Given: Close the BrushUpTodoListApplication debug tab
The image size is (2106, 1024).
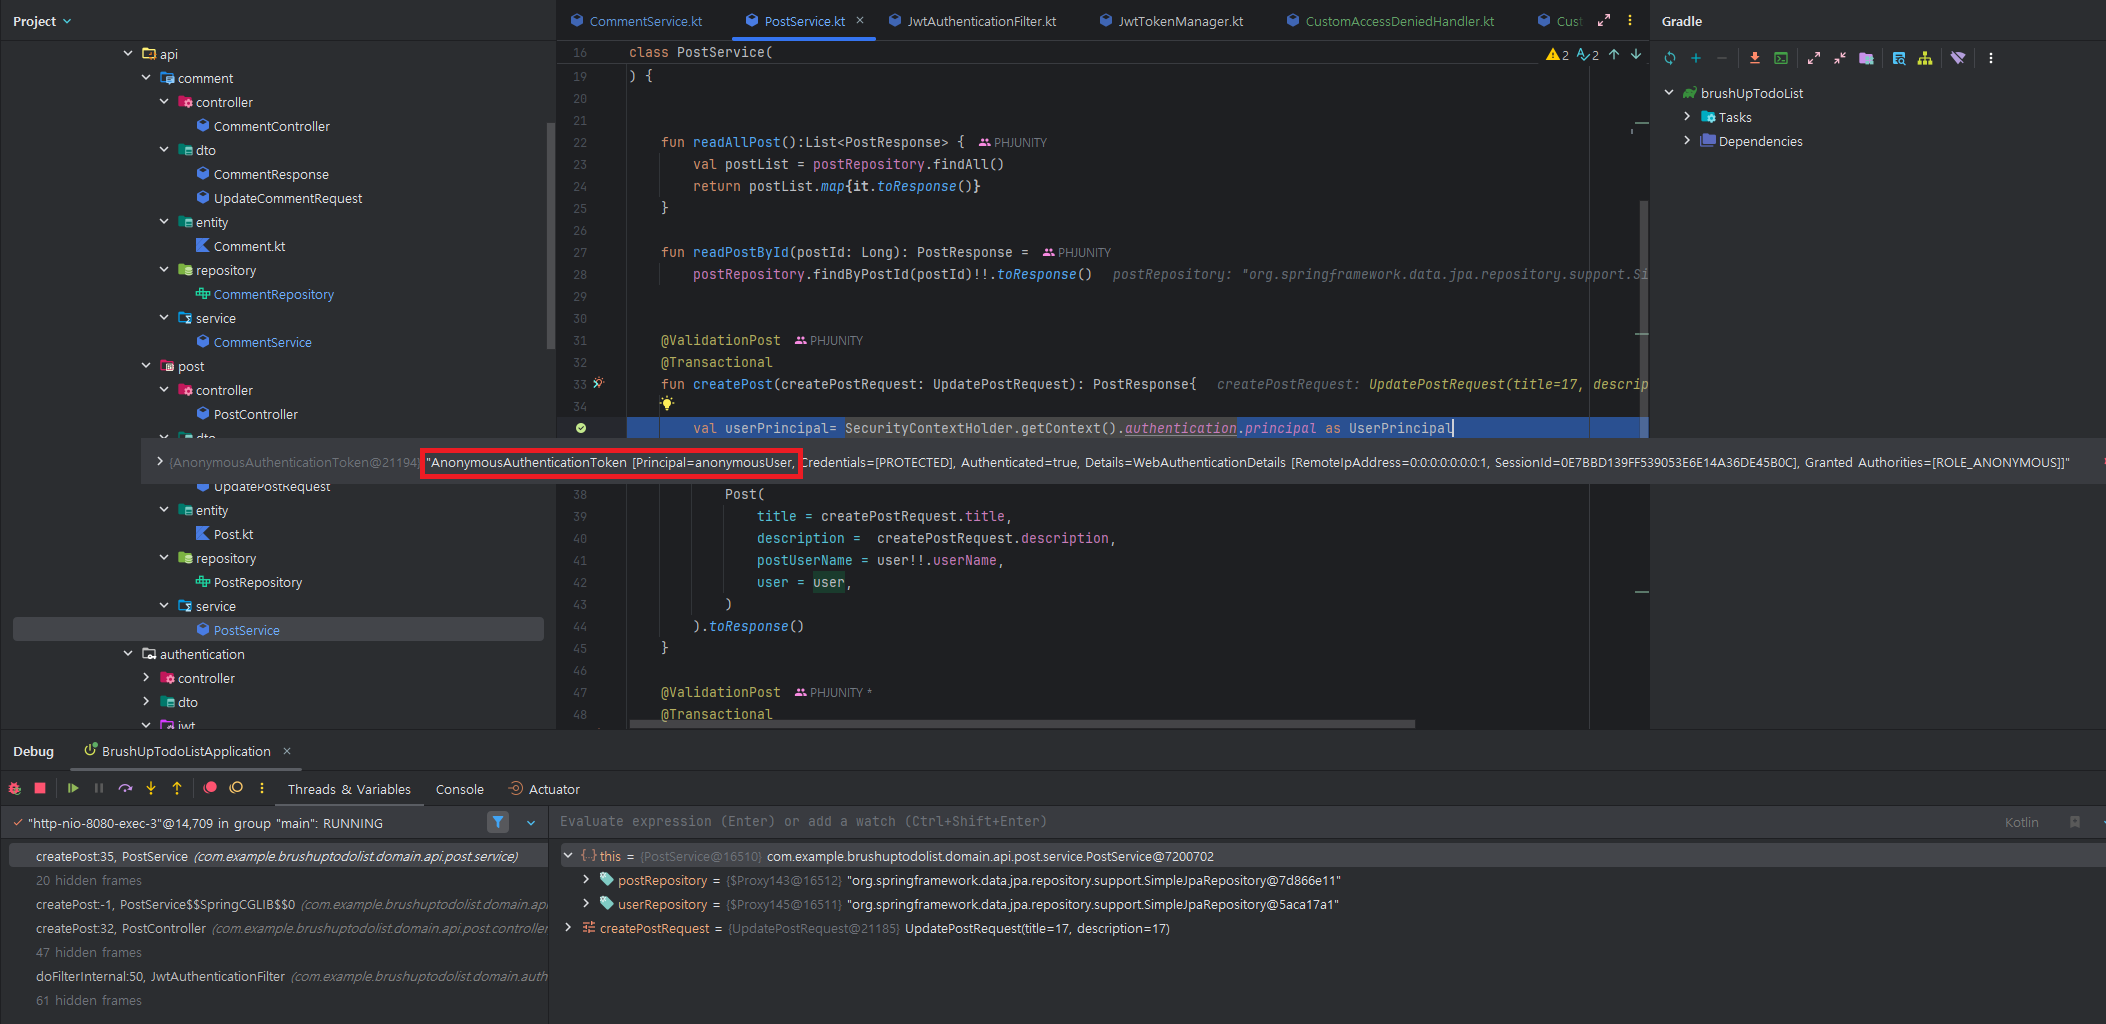Looking at the screenshot, I should [287, 751].
